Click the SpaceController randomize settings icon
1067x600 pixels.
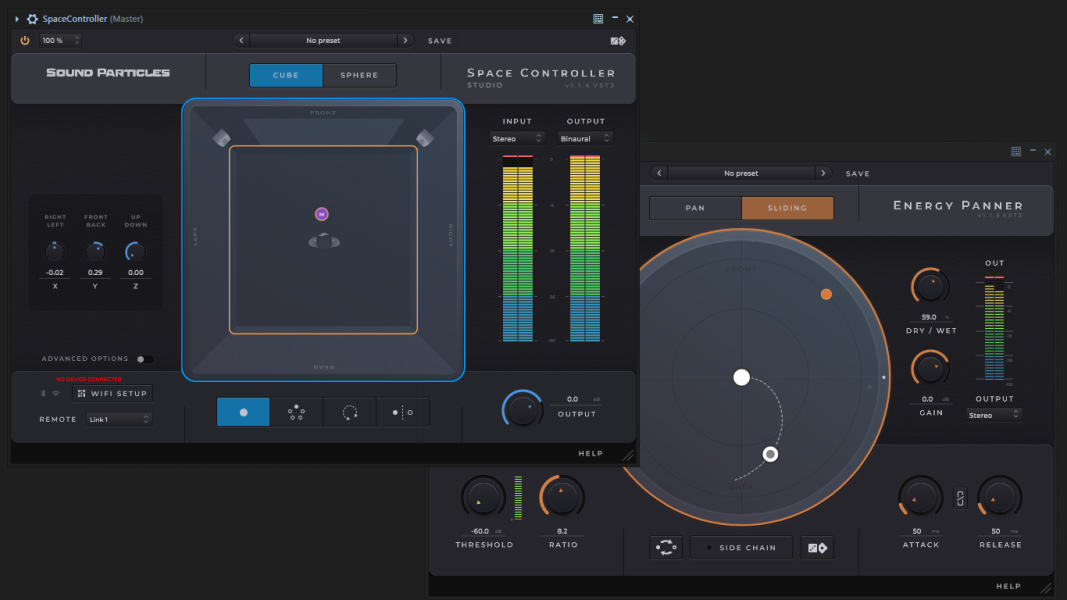tap(618, 41)
